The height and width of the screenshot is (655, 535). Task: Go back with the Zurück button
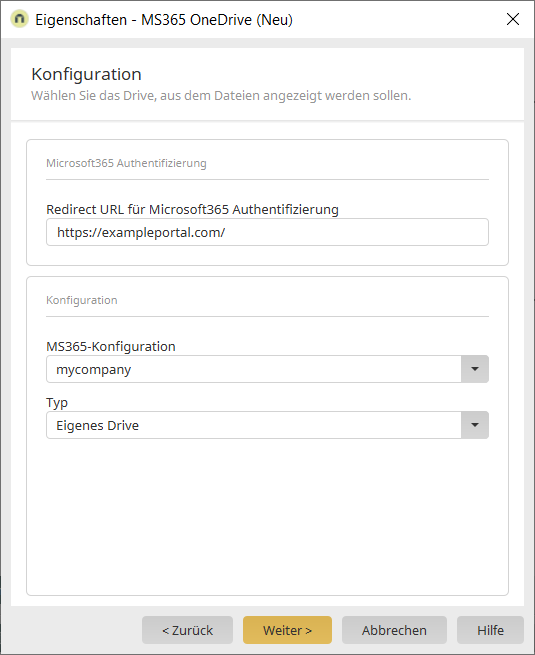[188, 630]
